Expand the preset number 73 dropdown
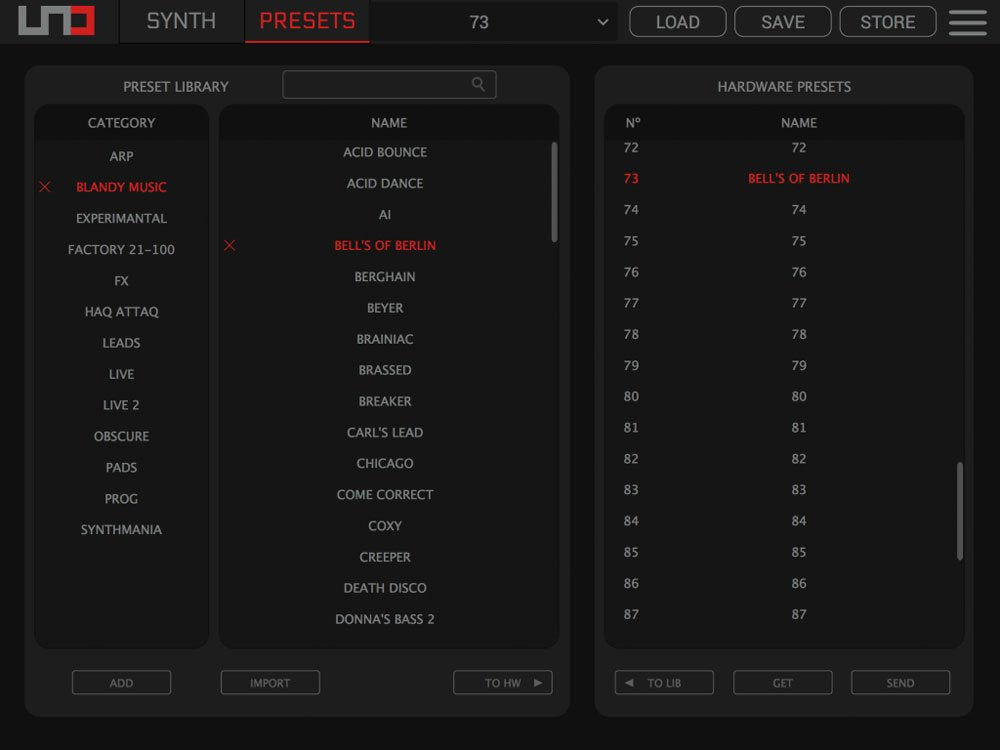The height and width of the screenshot is (750, 1000). click(x=602, y=22)
